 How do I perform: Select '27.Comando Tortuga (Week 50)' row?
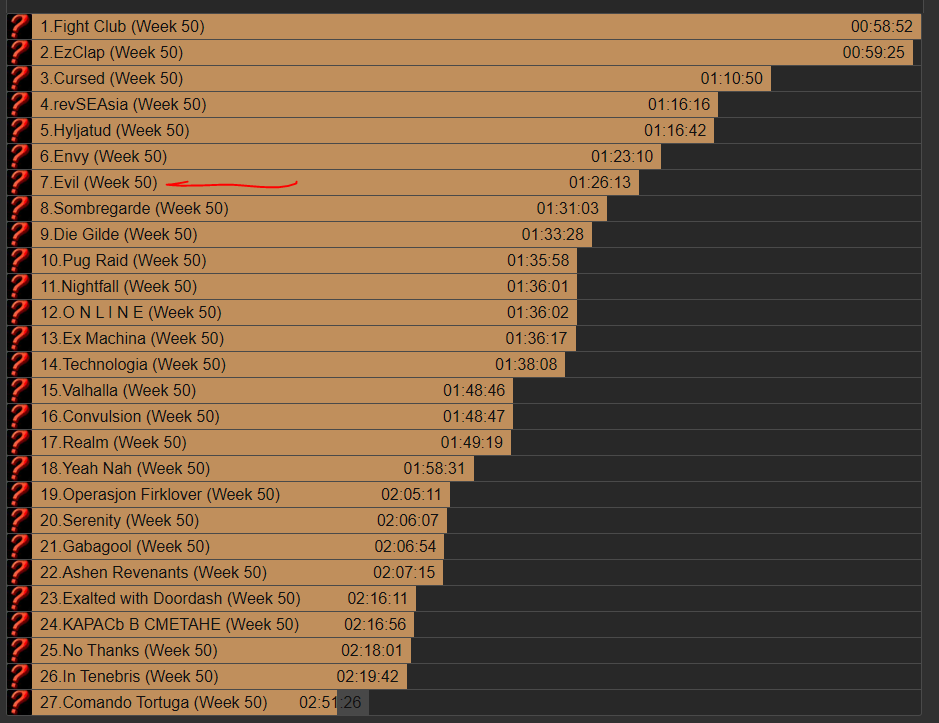[x=153, y=702]
